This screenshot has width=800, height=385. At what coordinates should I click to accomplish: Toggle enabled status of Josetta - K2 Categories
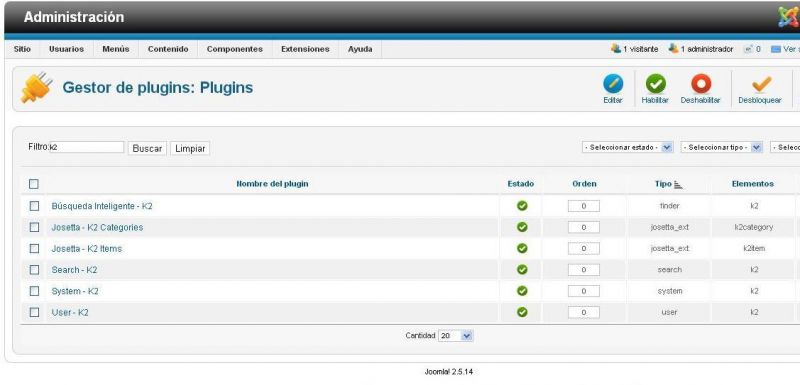[x=522, y=227]
